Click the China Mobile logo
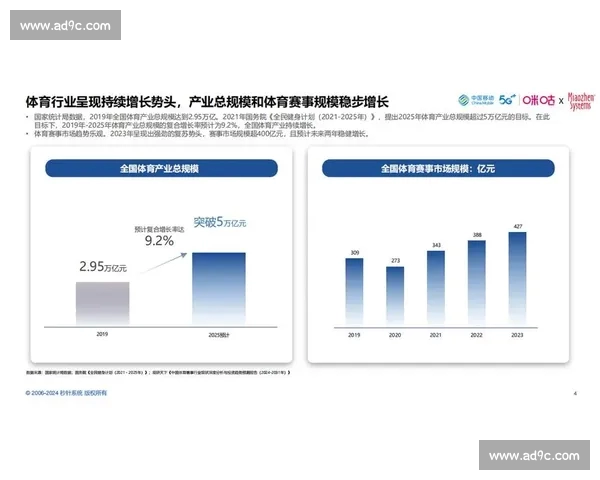Viewport: 600px width, 480px height. (x=476, y=100)
